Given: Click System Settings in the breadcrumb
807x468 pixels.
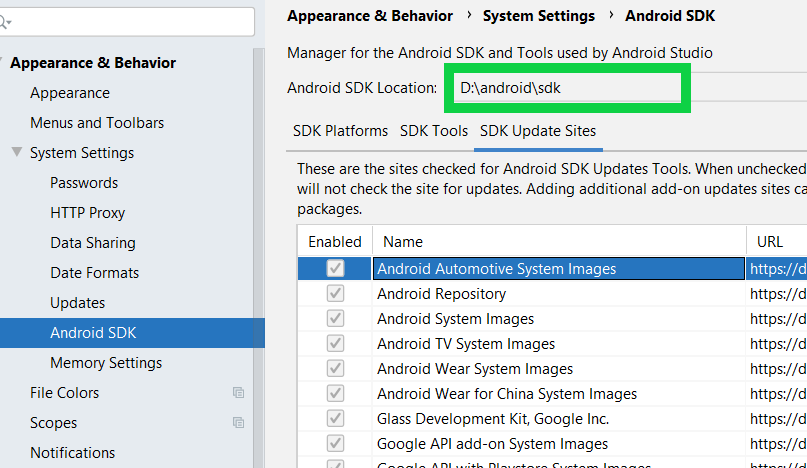Looking at the screenshot, I should tap(538, 16).
